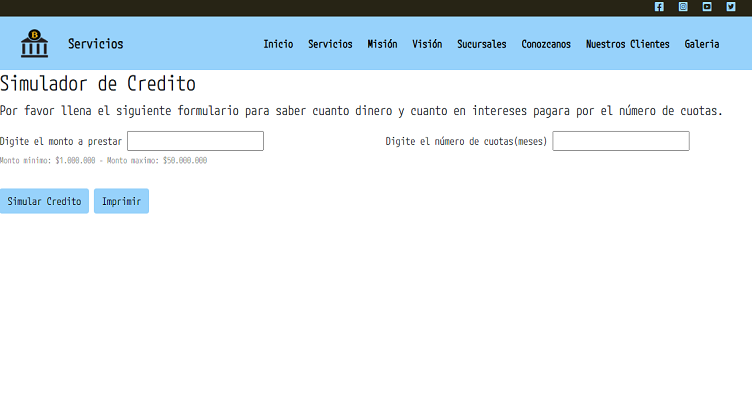Focus the monto a prestar field

tap(195, 141)
